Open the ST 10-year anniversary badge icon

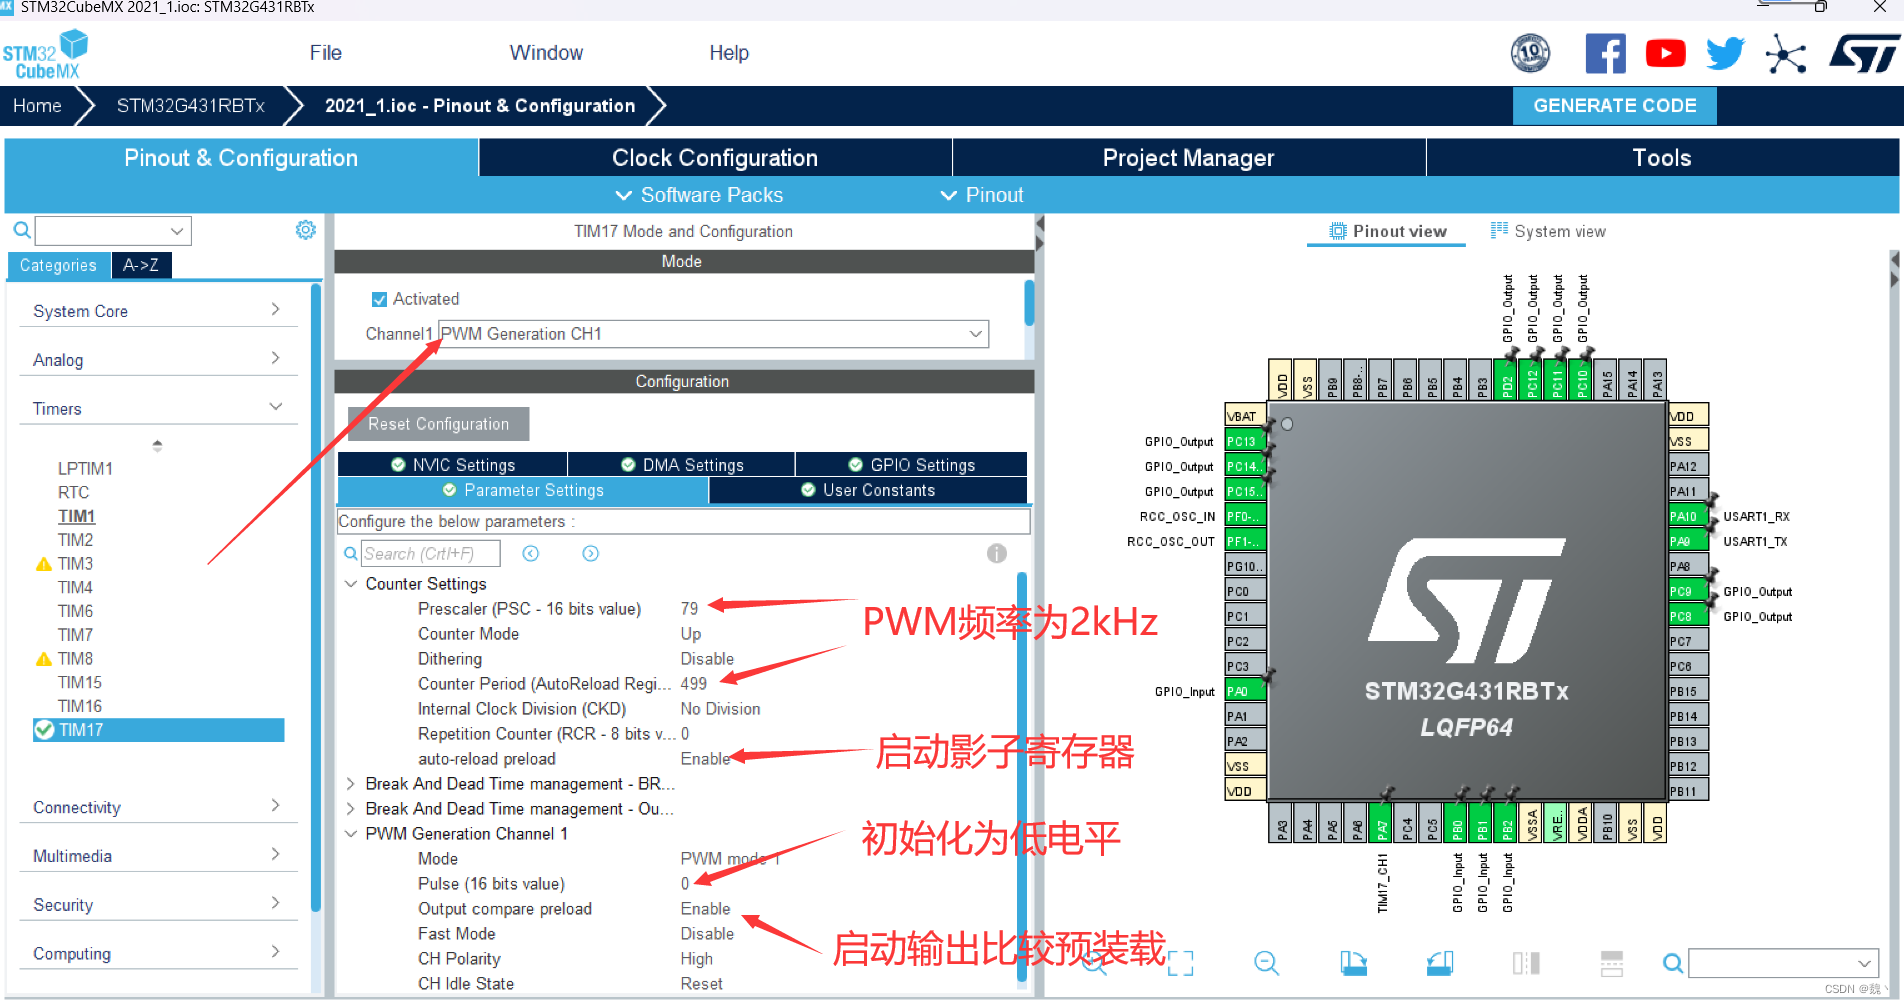[x=1530, y=53]
